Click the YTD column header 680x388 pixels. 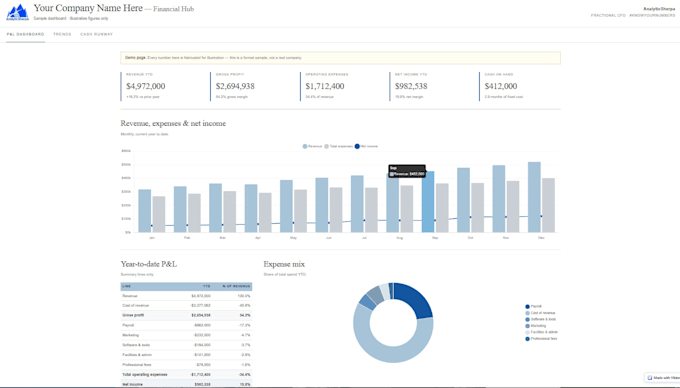click(206, 287)
